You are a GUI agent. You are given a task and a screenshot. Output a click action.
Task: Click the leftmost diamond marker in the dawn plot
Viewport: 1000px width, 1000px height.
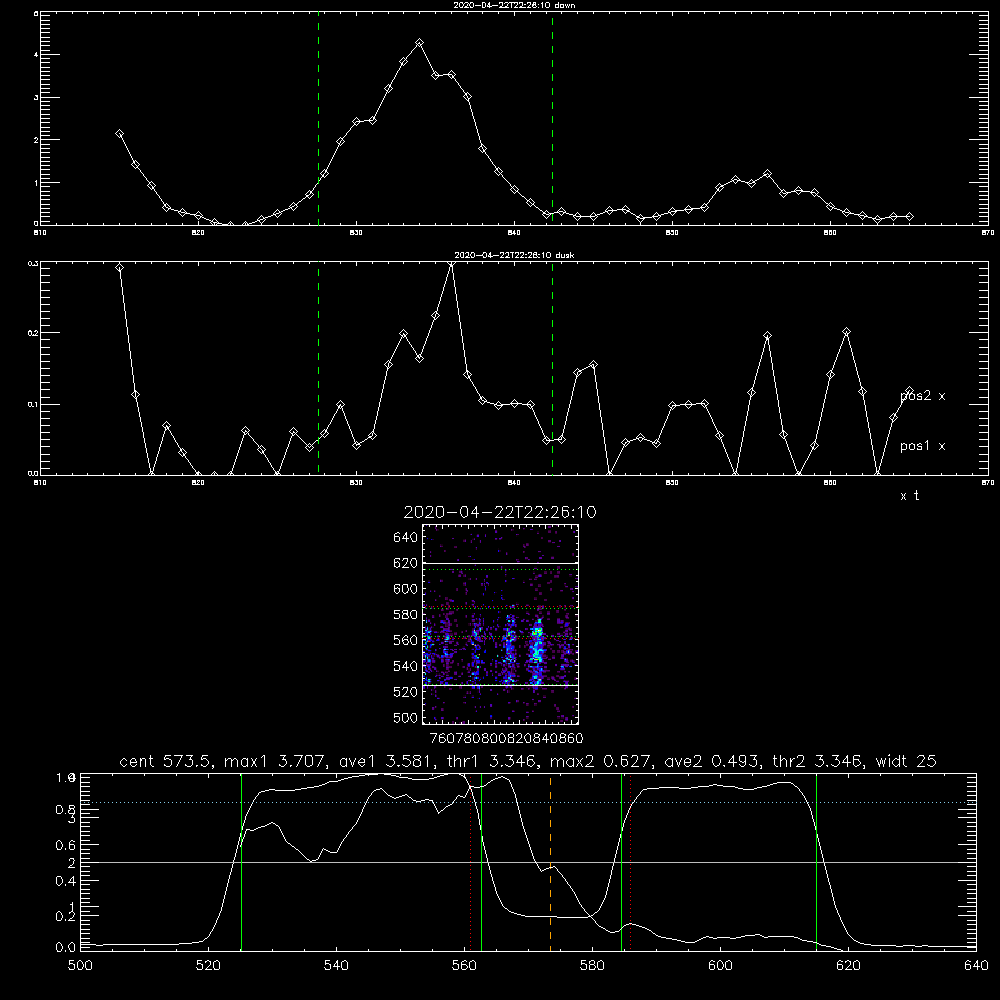(119, 133)
